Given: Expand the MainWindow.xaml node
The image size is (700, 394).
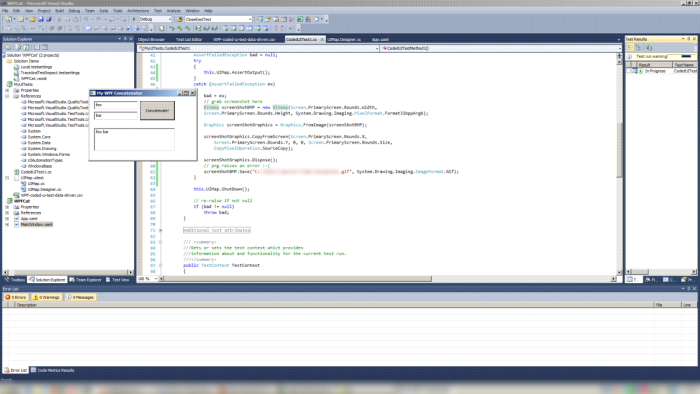Looking at the screenshot, I should [7, 224].
